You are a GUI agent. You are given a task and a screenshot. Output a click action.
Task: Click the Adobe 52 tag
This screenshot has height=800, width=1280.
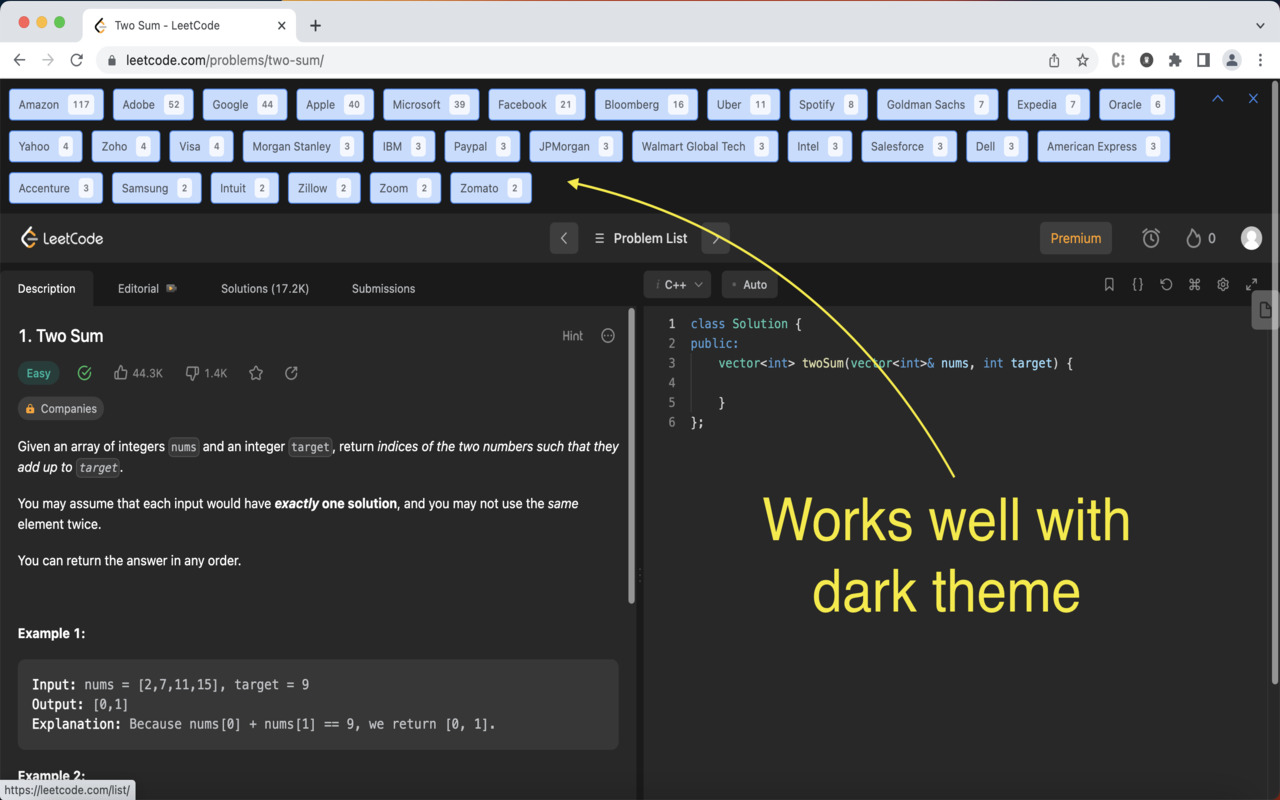coord(152,104)
